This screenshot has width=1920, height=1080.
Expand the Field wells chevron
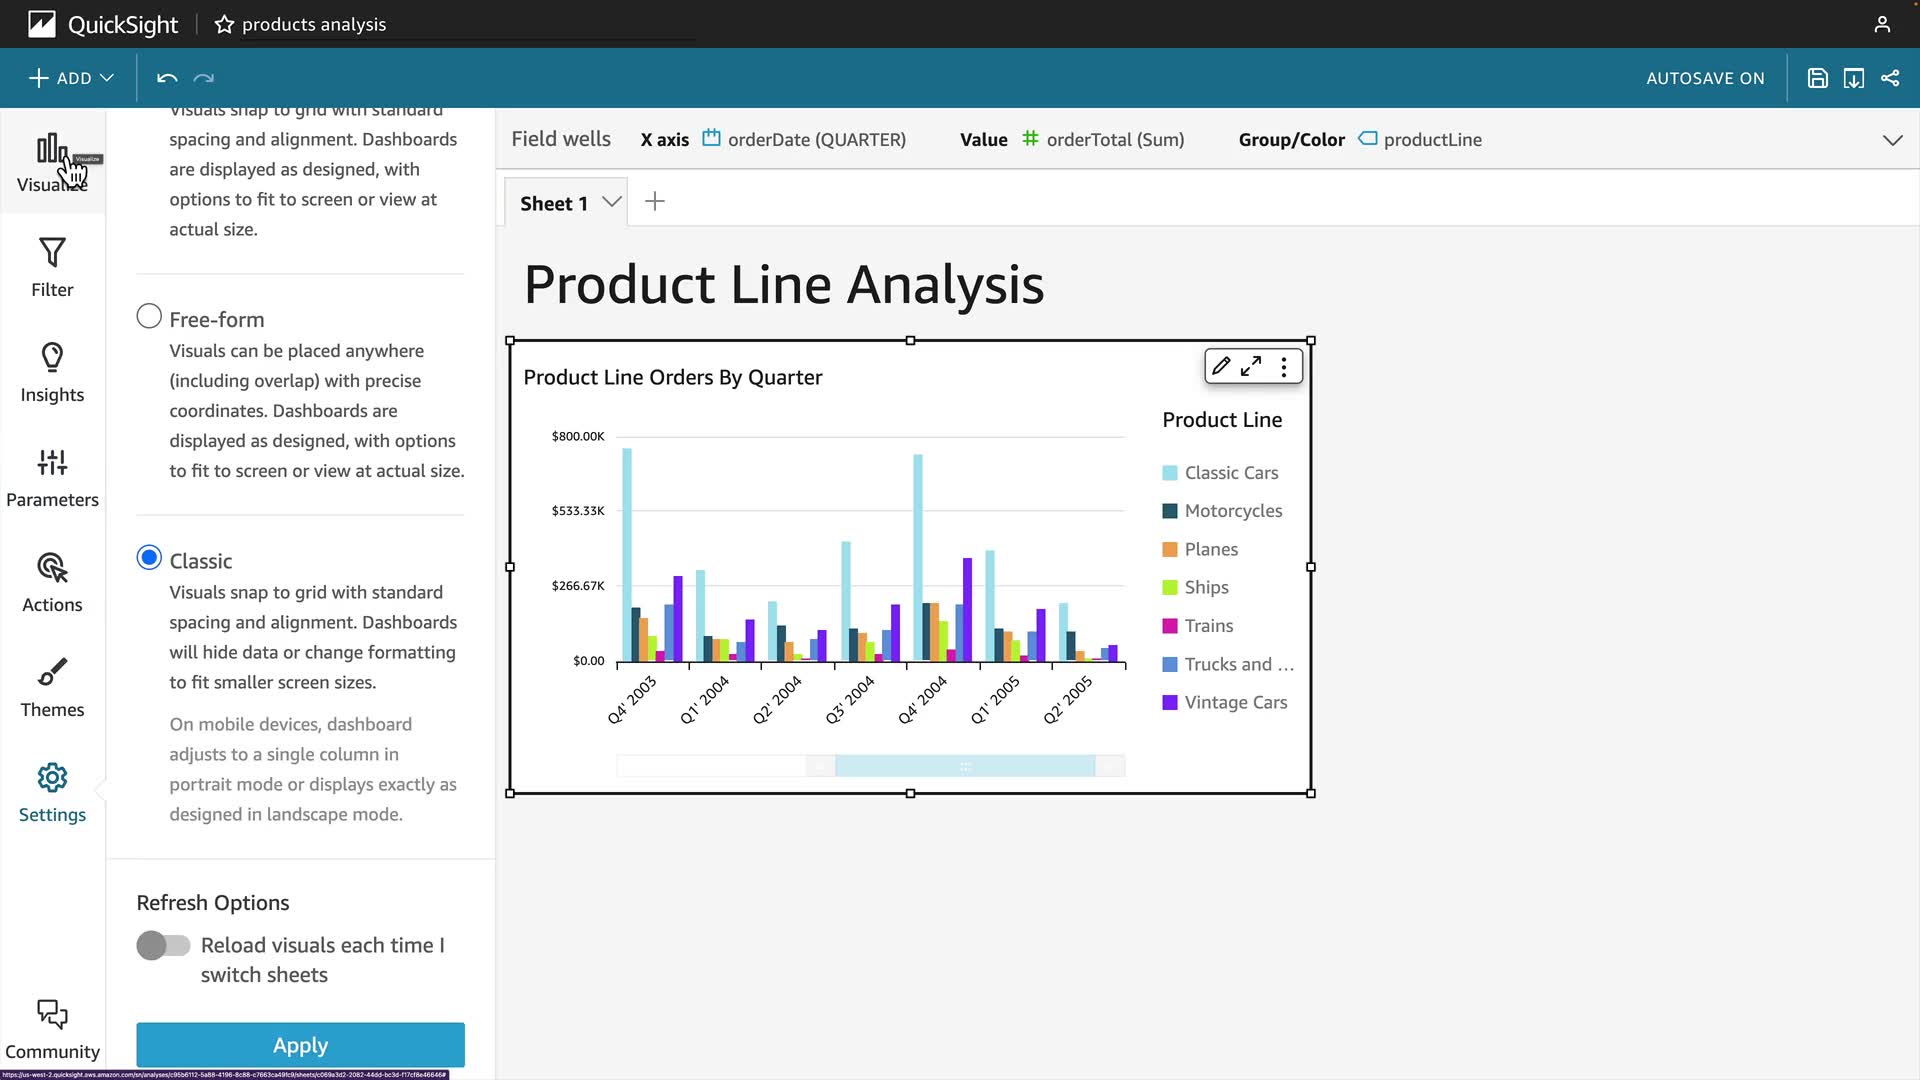pyautogui.click(x=1892, y=140)
